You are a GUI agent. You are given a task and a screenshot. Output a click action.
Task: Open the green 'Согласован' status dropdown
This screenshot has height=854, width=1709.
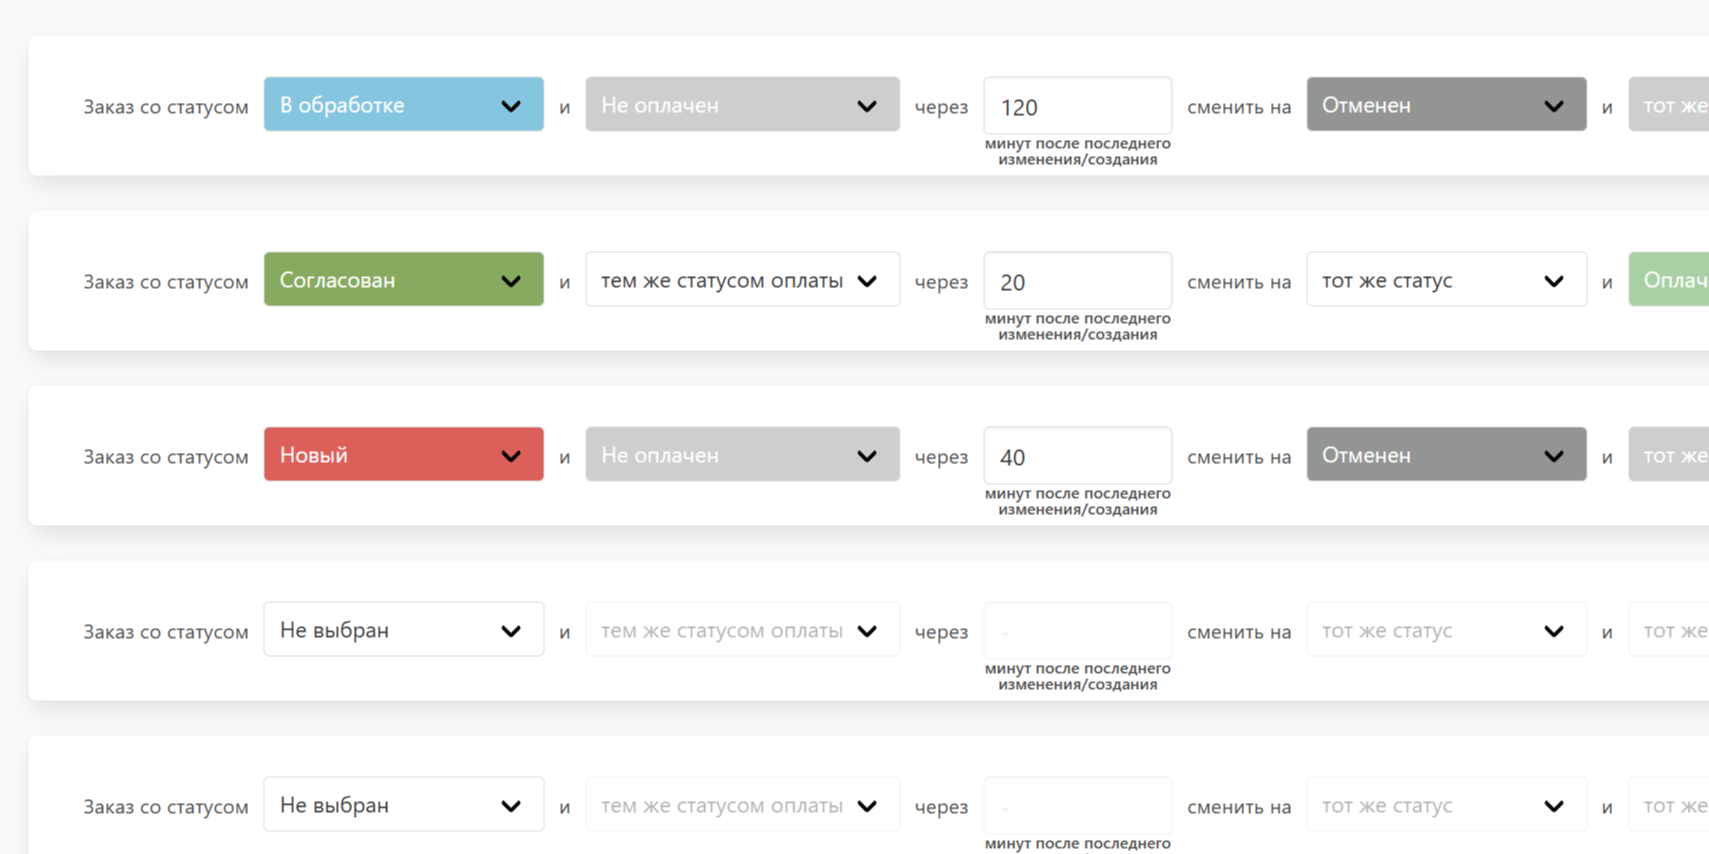pyautogui.click(x=403, y=280)
